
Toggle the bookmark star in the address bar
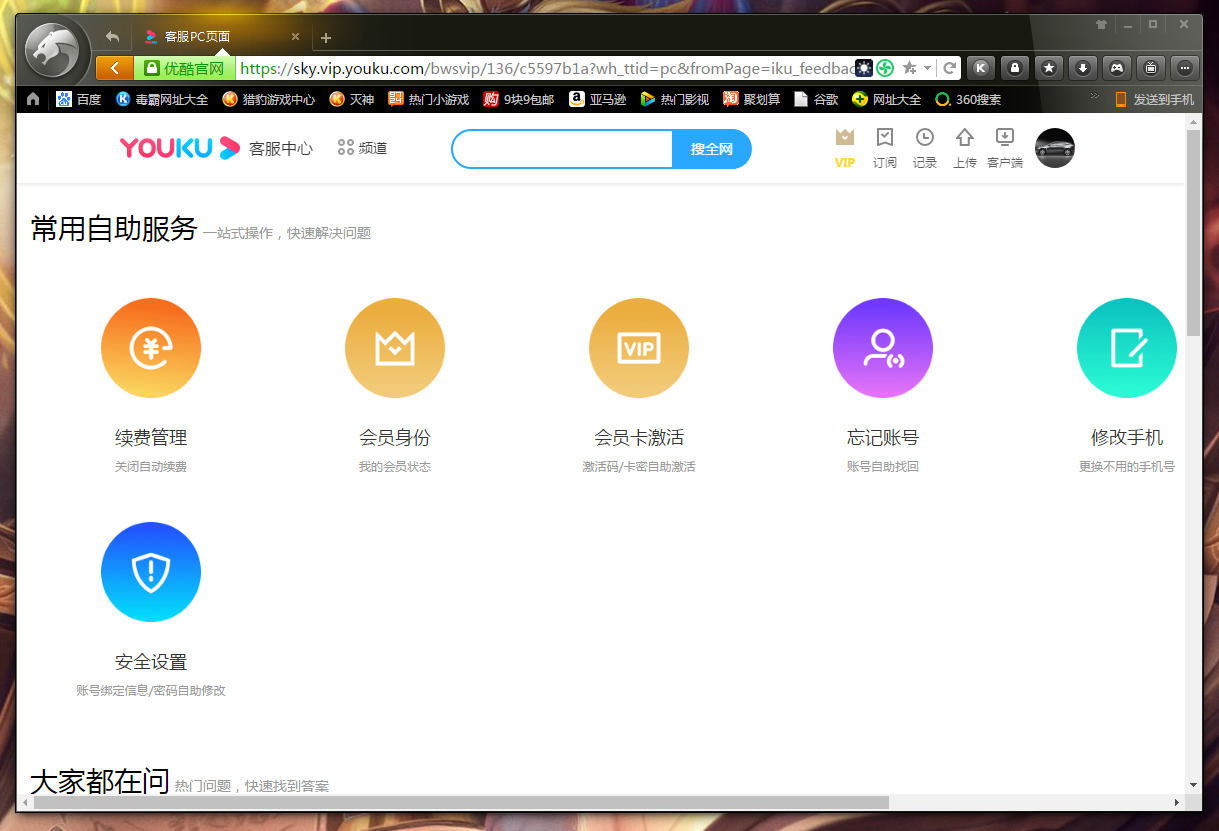click(x=911, y=67)
